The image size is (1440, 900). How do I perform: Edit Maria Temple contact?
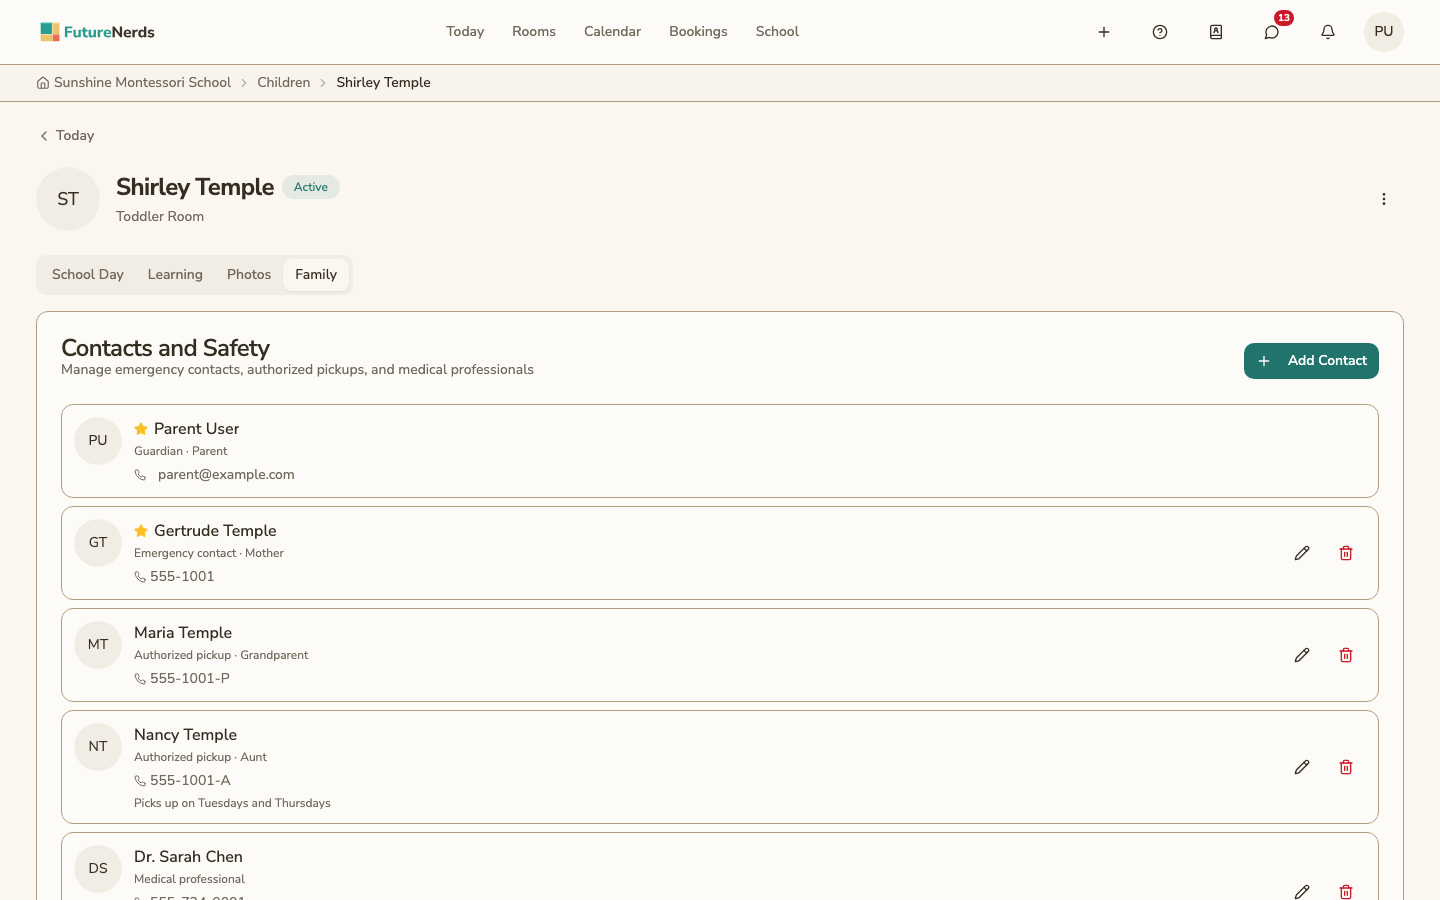click(x=1302, y=655)
